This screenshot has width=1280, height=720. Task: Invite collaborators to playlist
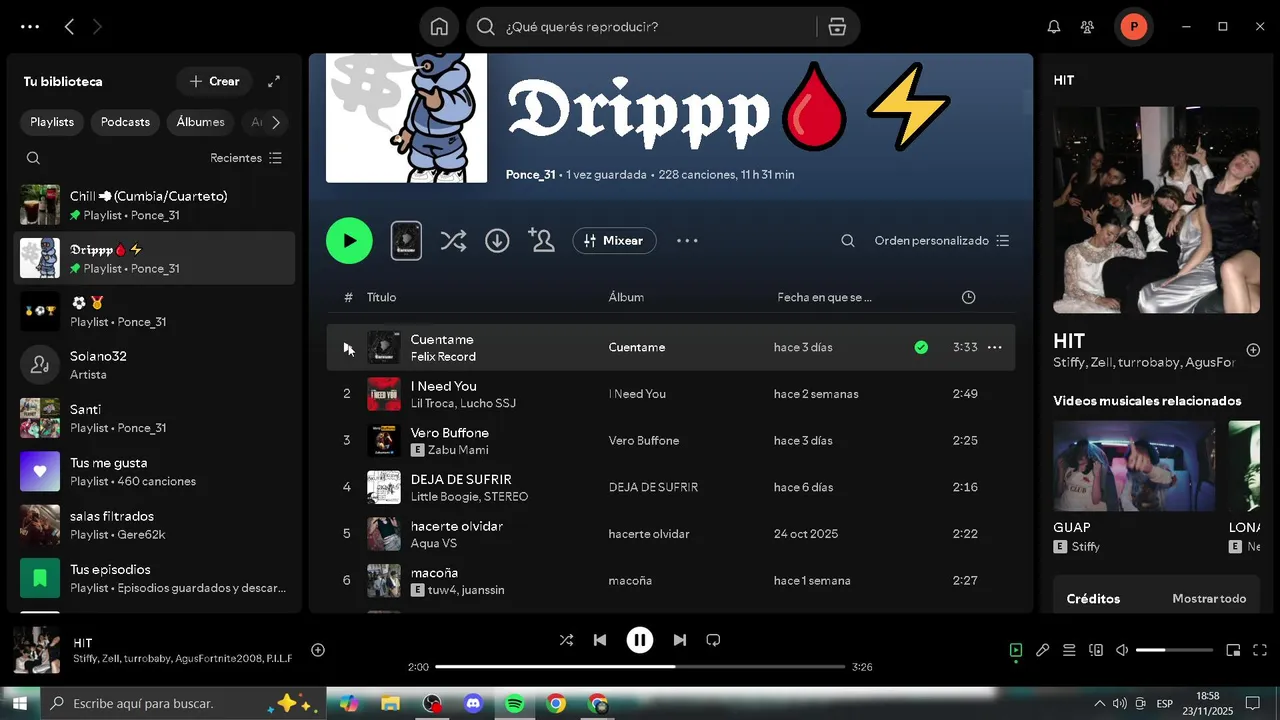point(541,241)
